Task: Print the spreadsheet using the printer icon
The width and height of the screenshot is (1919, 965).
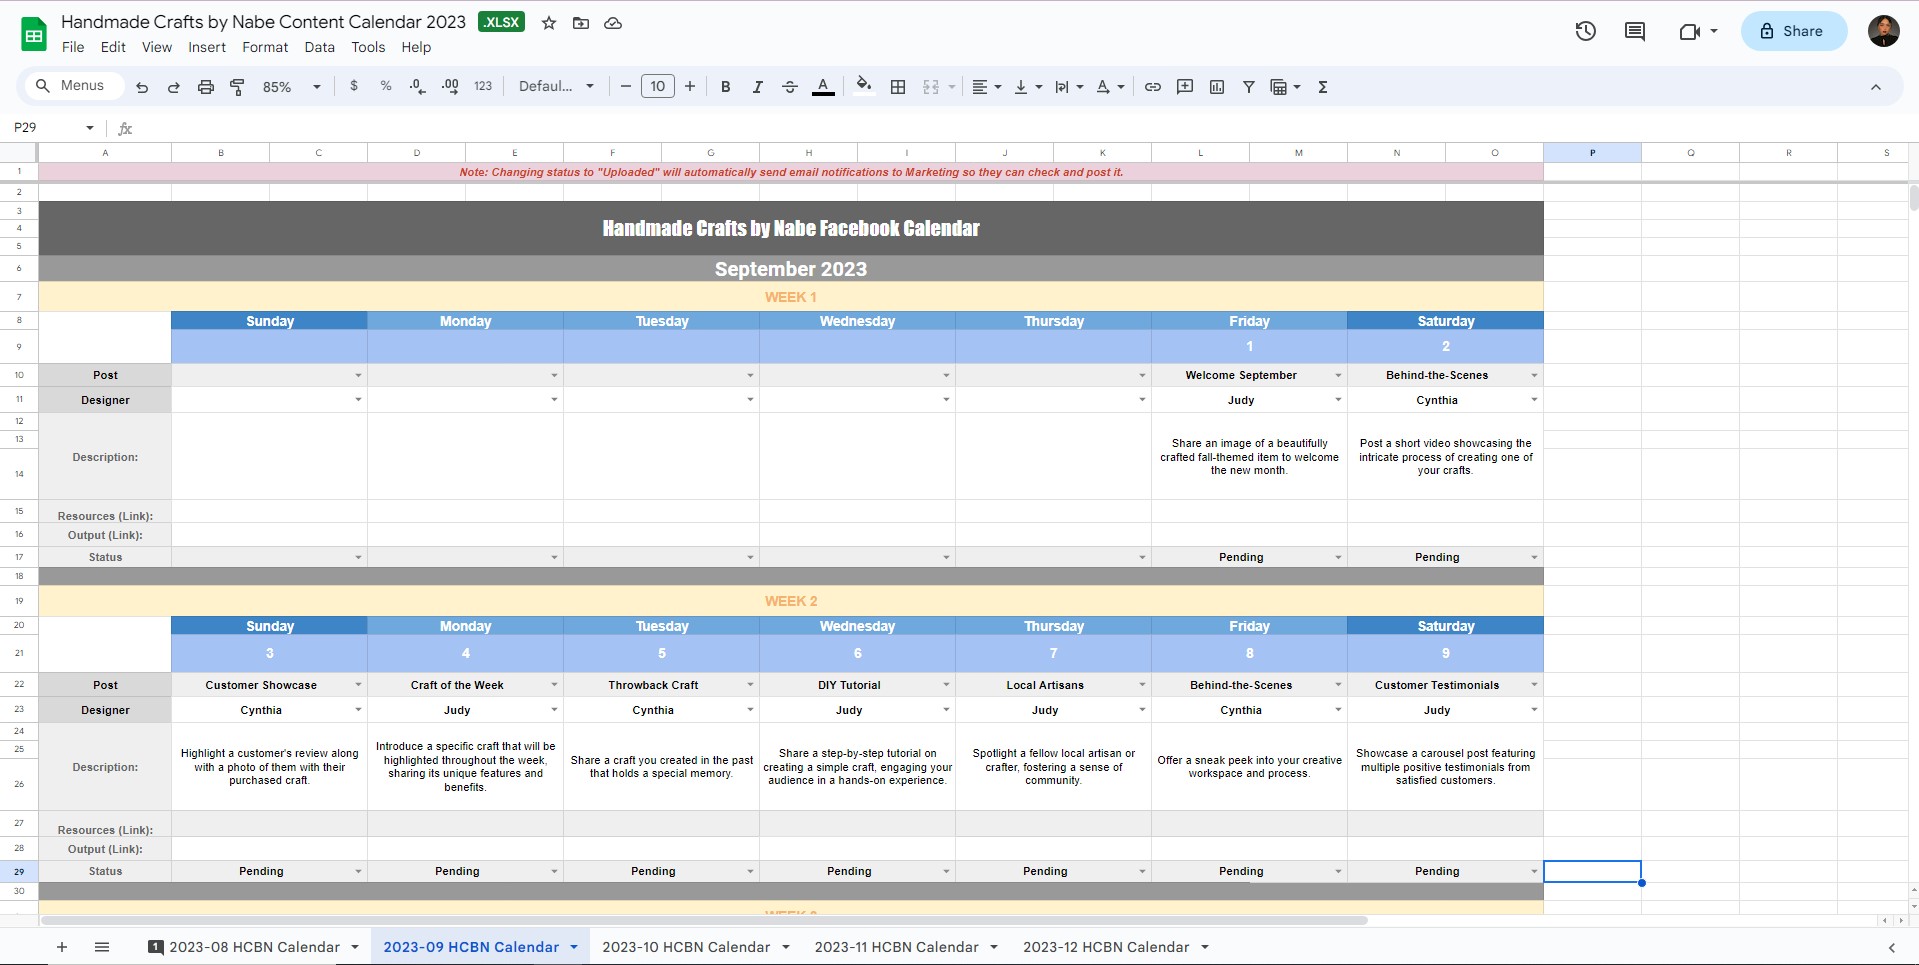Action: pyautogui.click(x=205, y=87)
